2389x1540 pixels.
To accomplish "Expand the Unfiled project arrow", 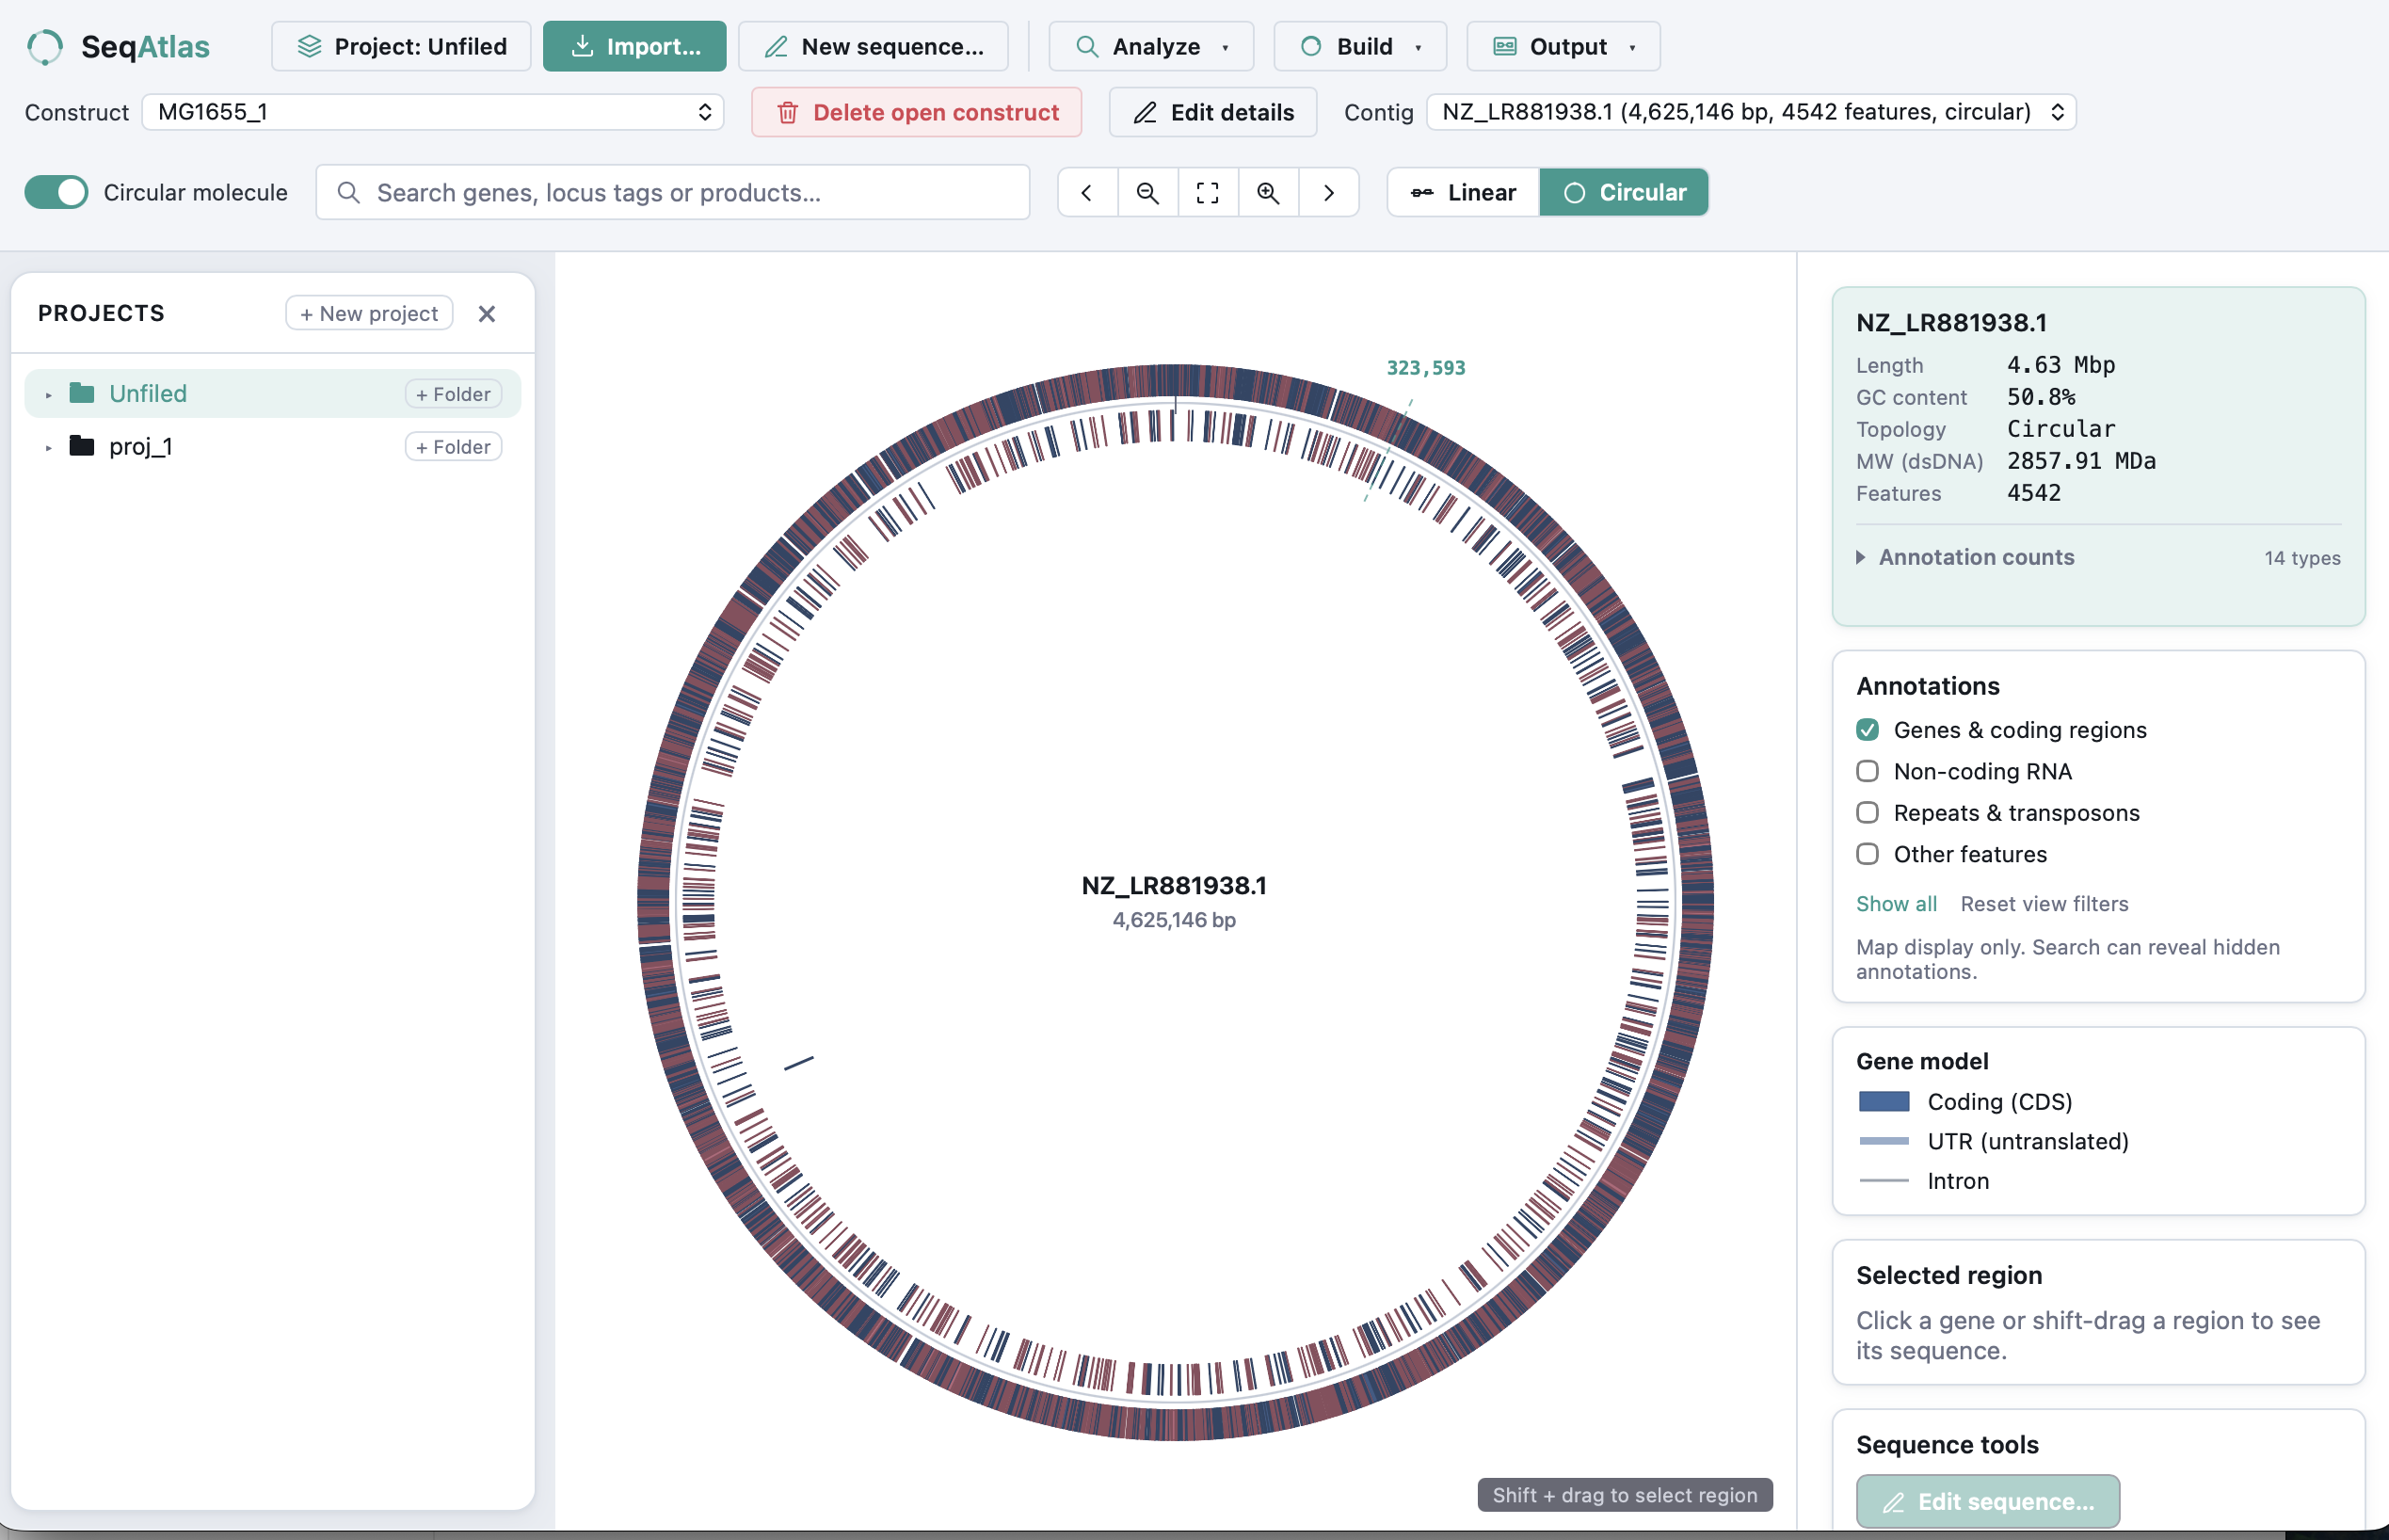I will pos(48,395).
